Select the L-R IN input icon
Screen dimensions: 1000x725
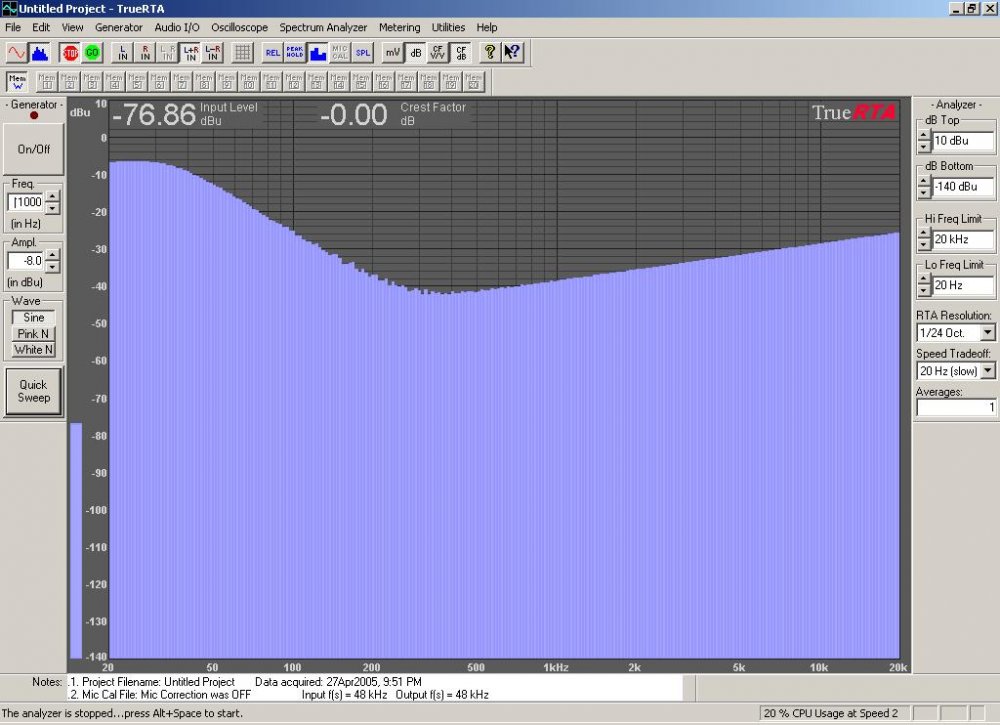coord(213,52)
